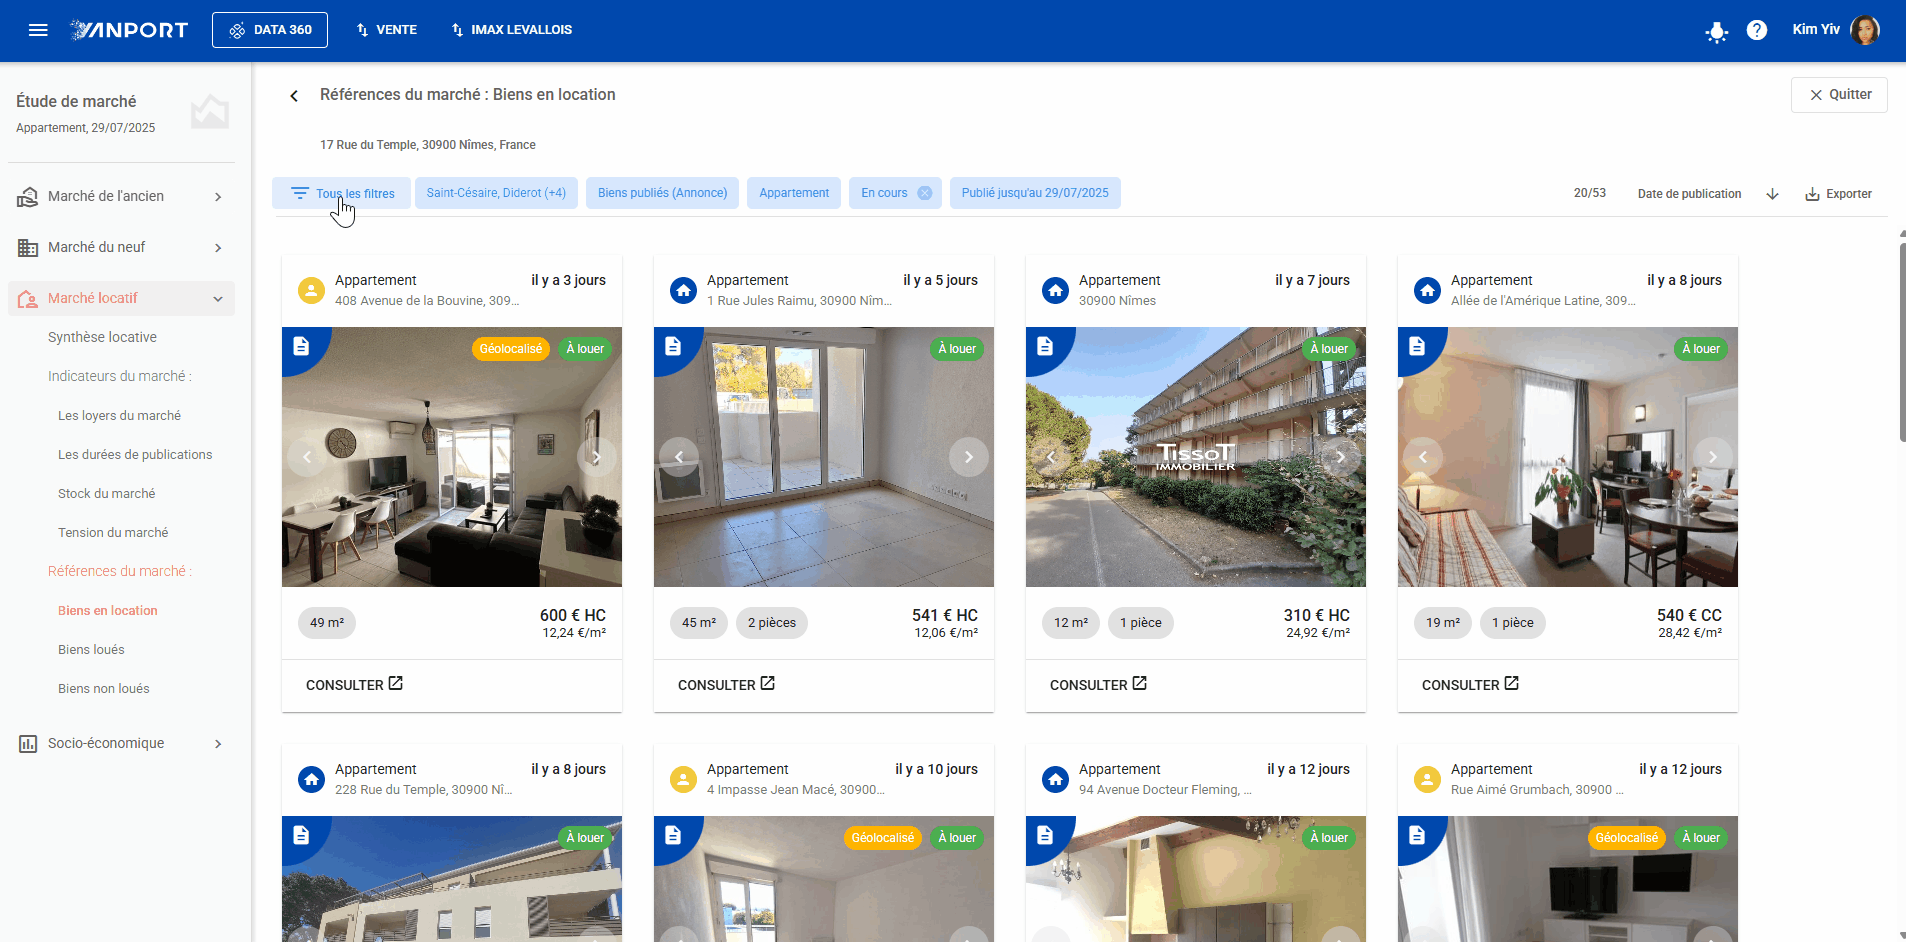Consult the 540 € CC apartment listing
The image size is (1906, 942).
click(1470, 685)
